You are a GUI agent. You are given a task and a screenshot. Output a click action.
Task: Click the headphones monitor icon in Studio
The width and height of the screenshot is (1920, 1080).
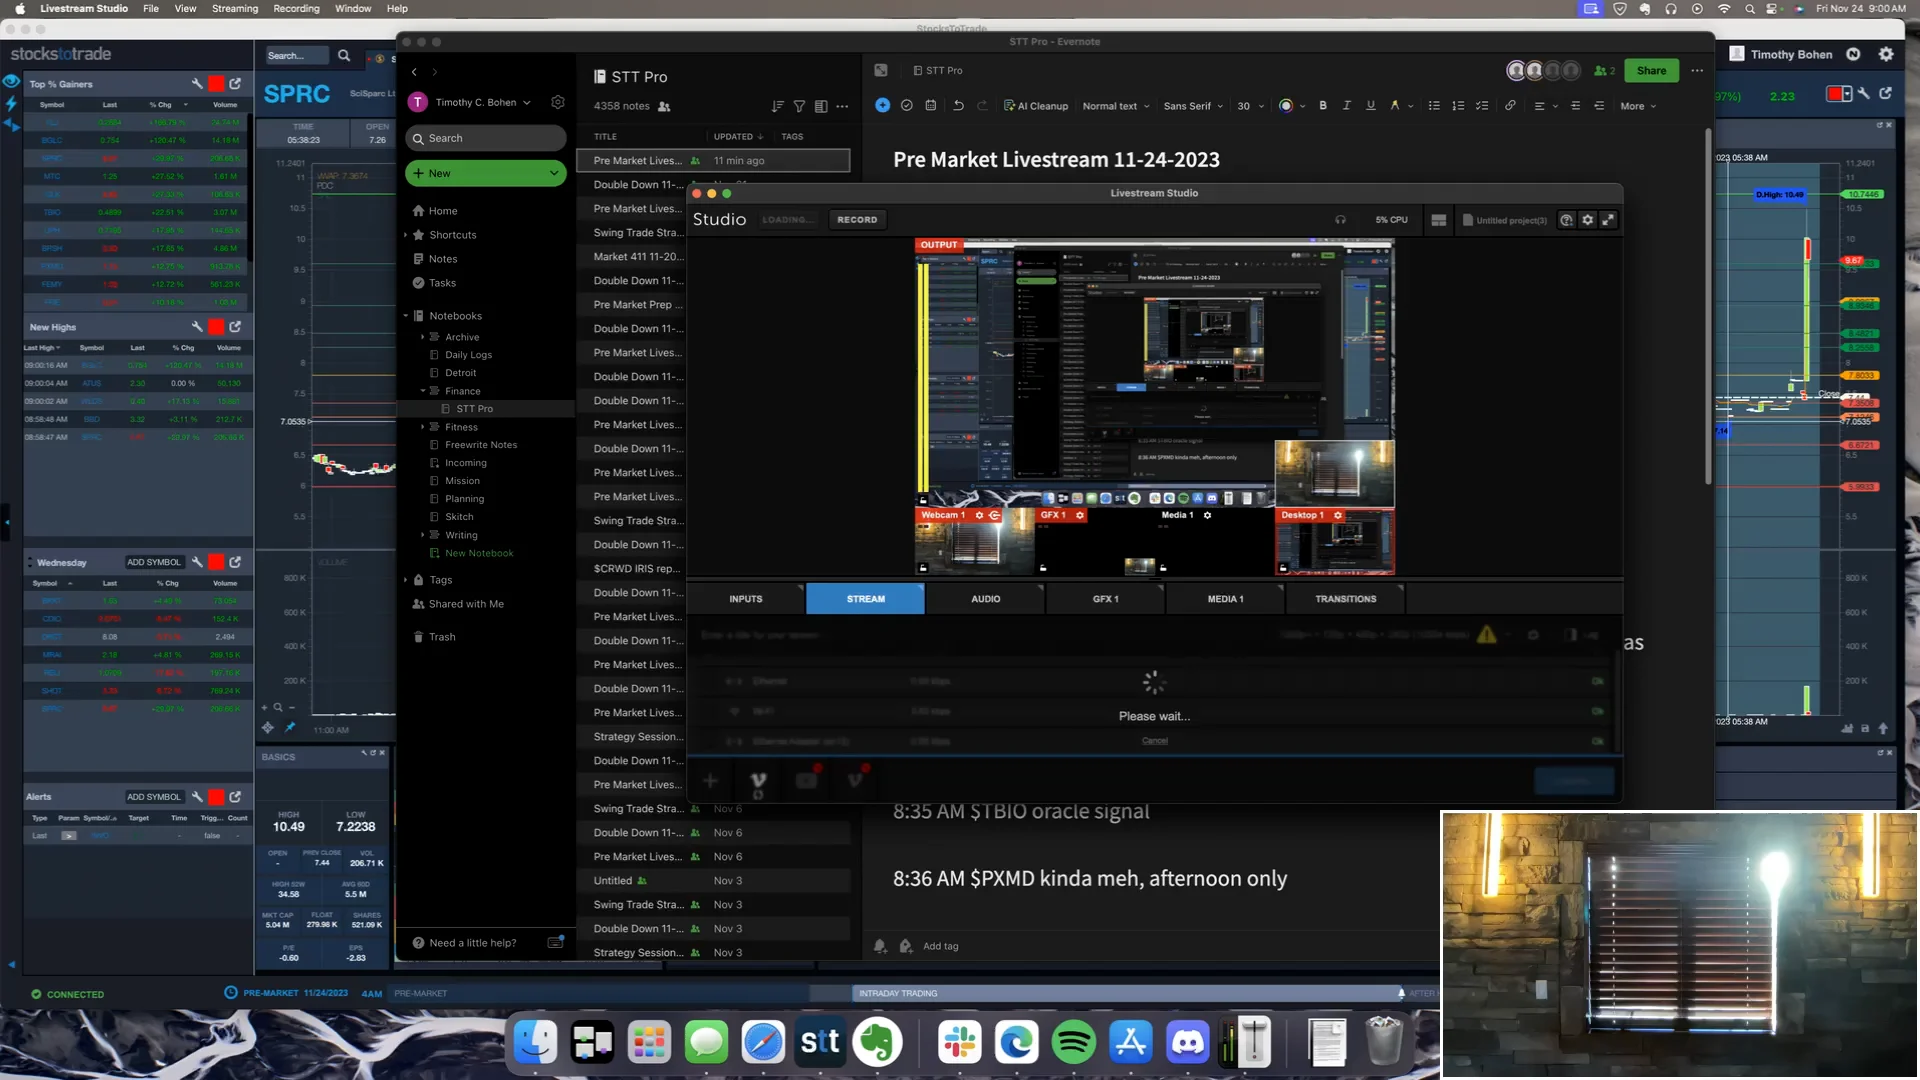pyautogui.click(x=1340, y=220)
